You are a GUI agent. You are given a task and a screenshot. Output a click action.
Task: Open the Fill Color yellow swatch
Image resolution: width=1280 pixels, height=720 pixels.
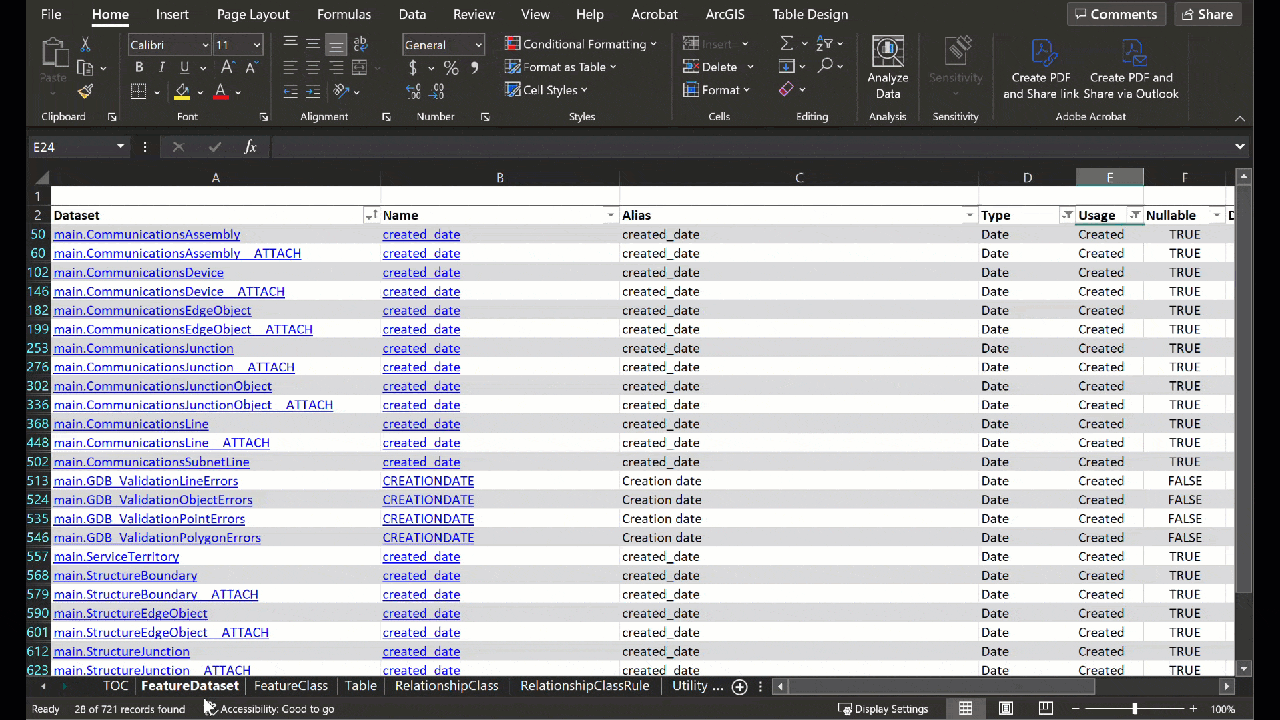coord(182,91)
